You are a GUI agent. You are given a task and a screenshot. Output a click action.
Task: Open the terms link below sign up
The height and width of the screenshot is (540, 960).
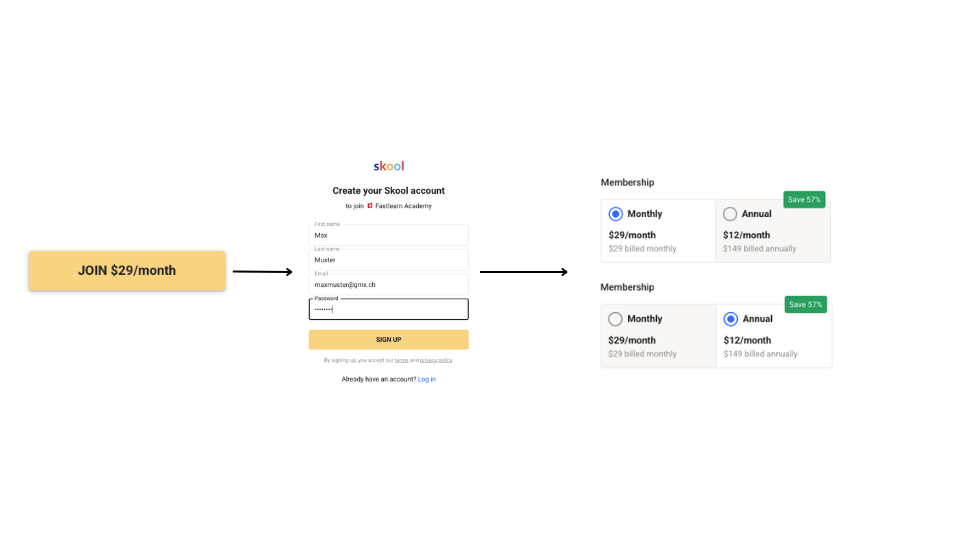tap(401, 360)
